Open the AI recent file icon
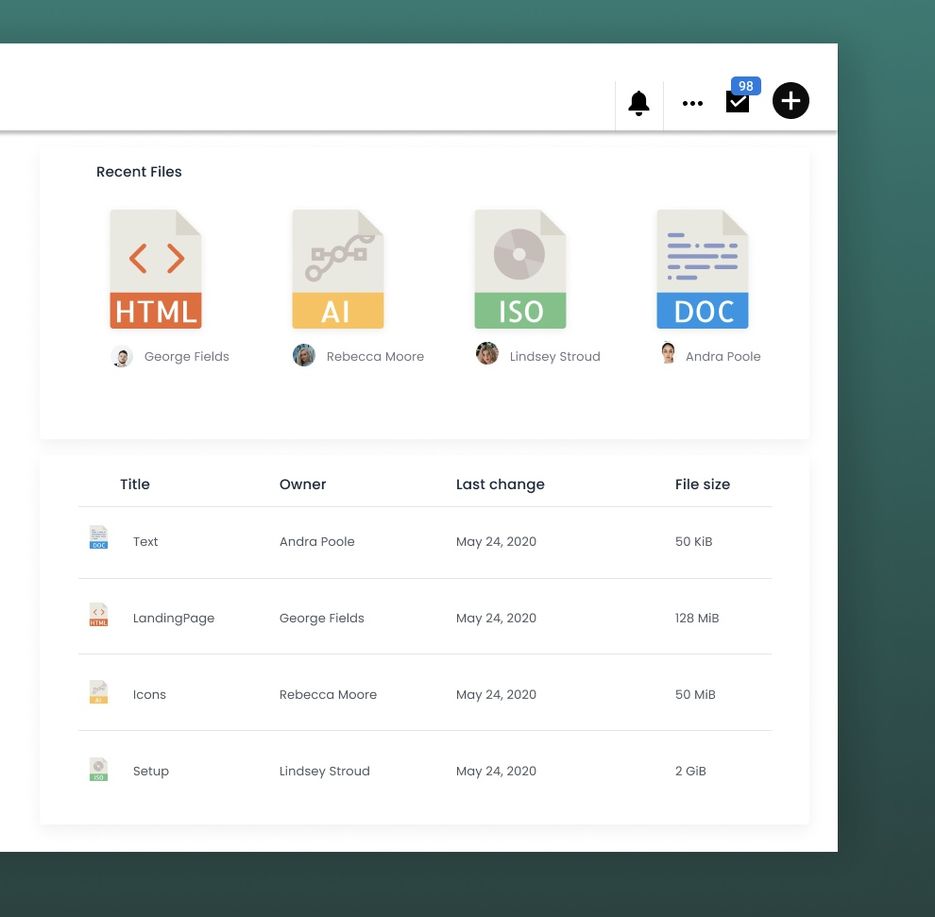This screenshot has height=917, width=935. (x=338, y=269)
